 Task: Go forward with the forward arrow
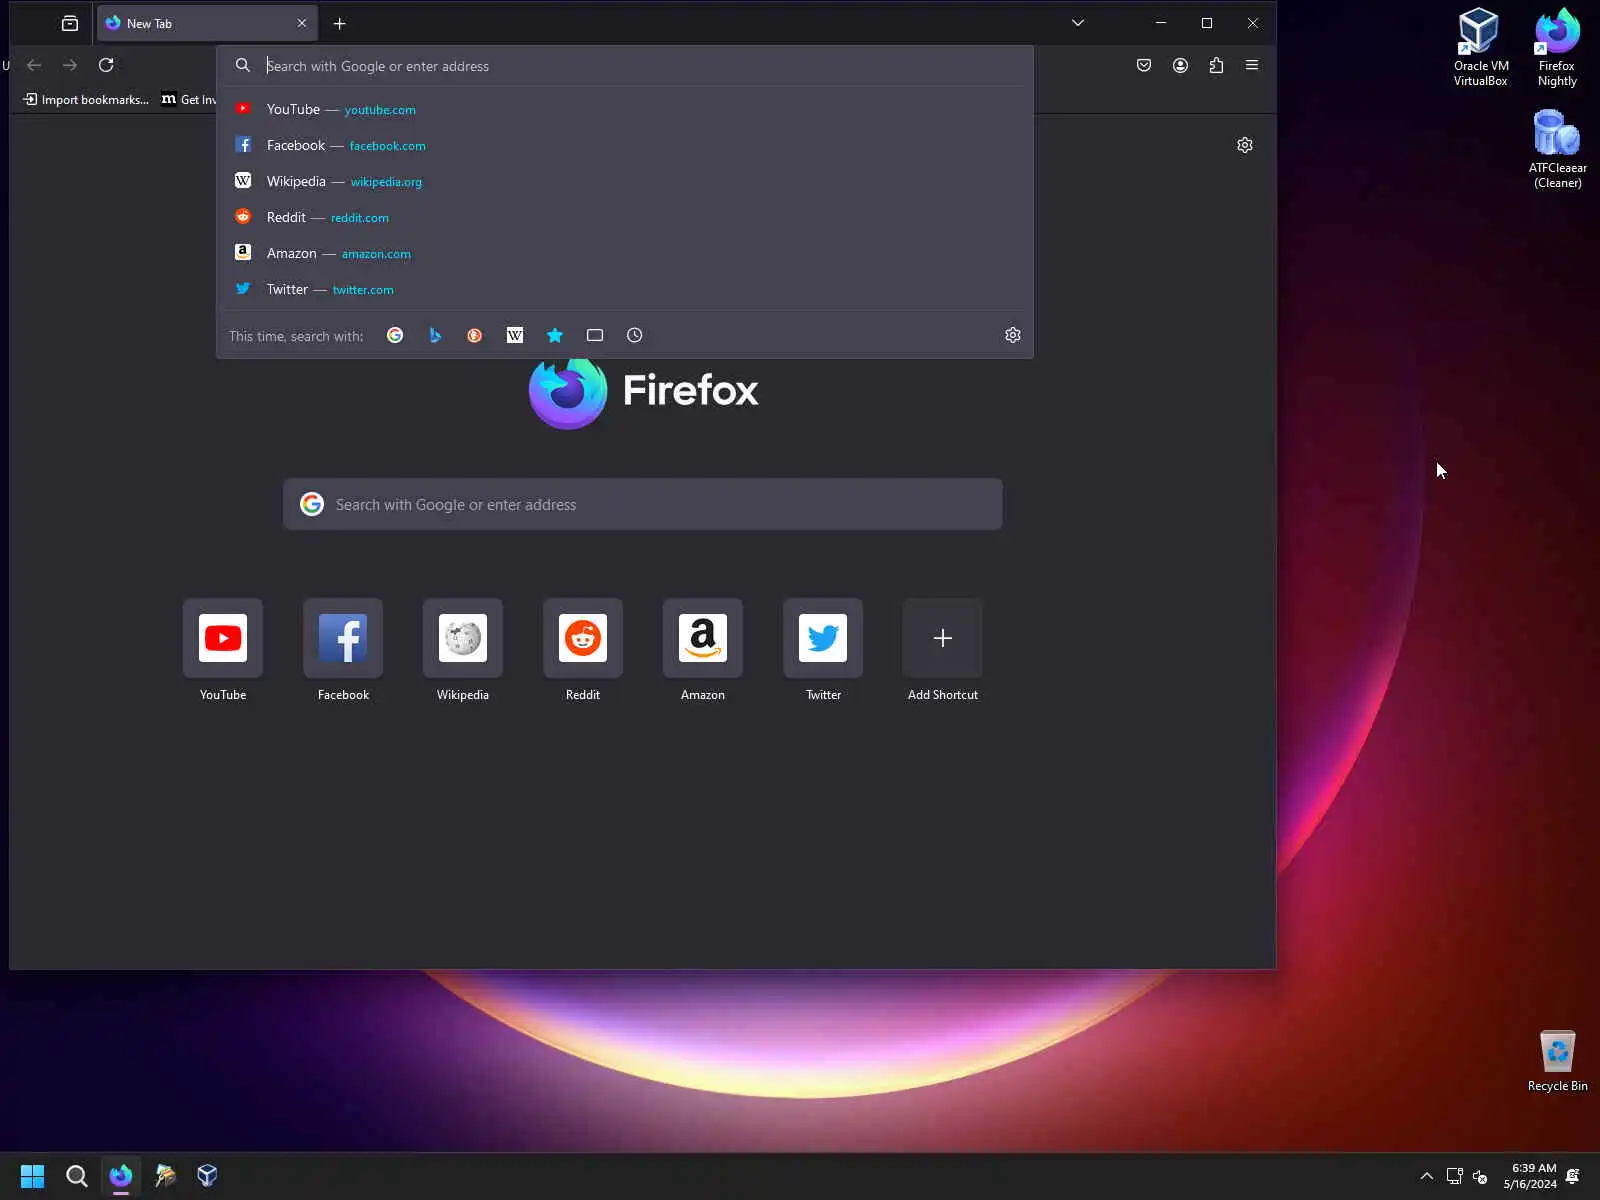point(70,65)
